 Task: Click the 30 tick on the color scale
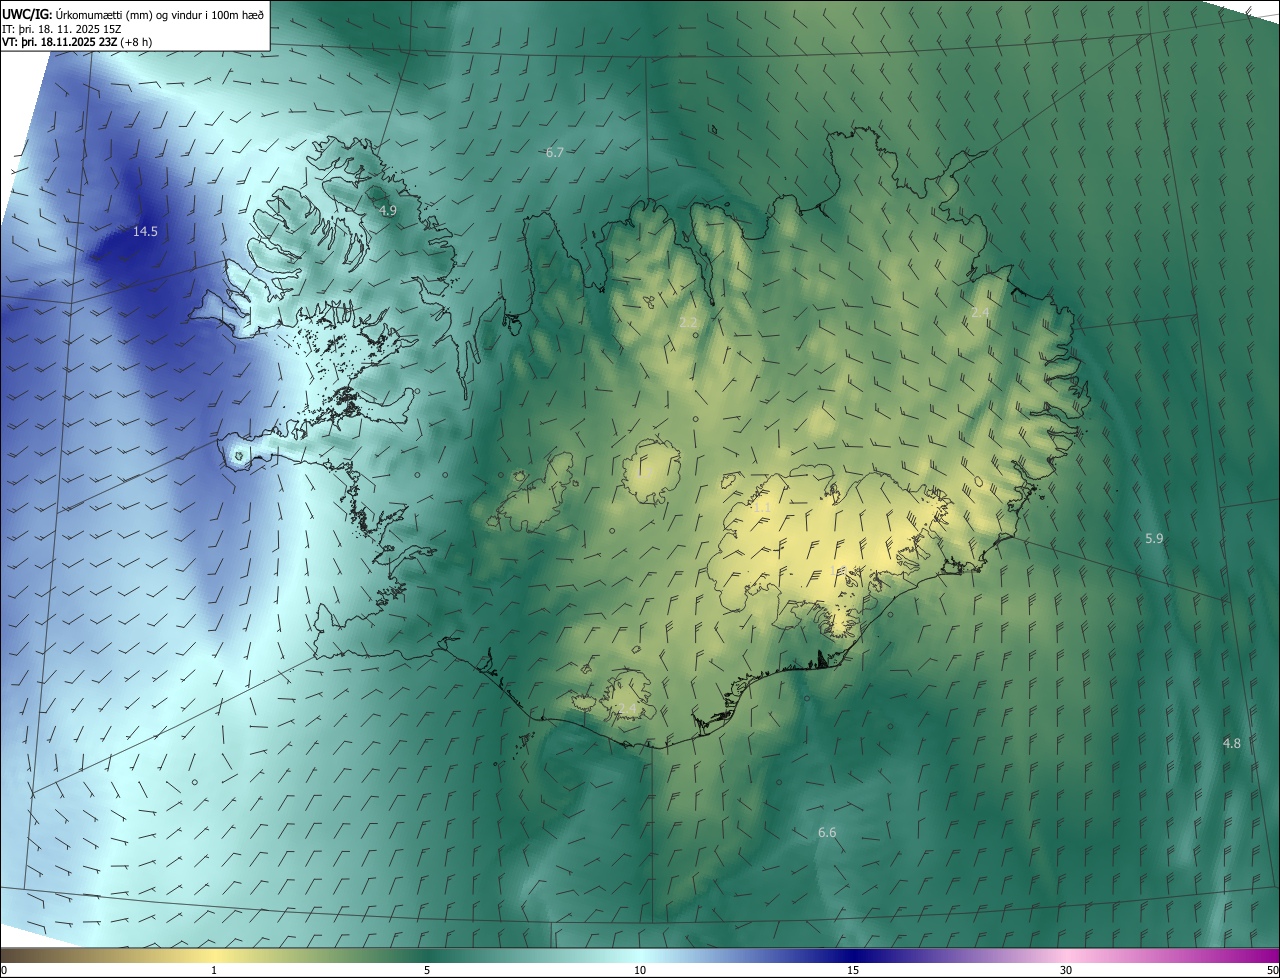(x=1066, y=970)
